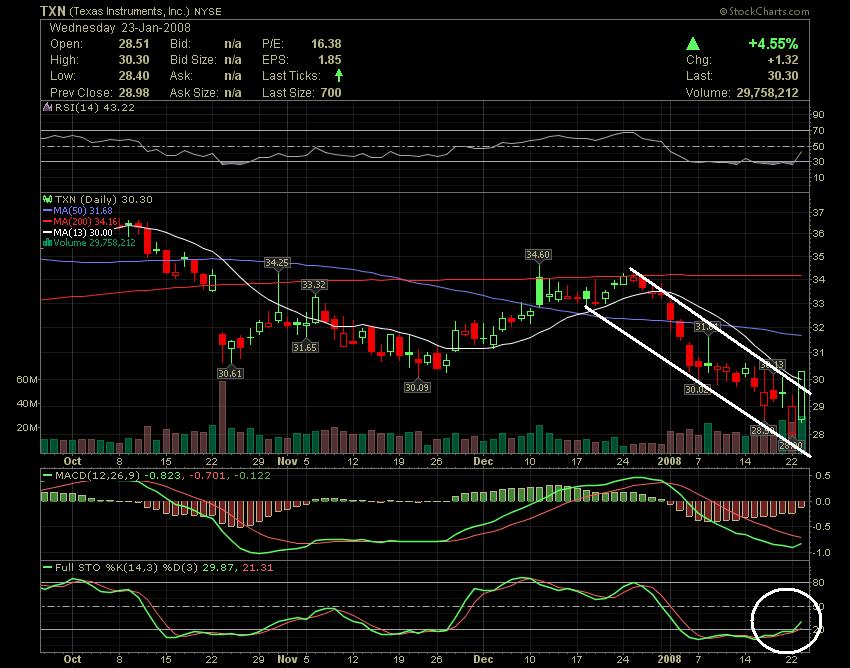The image size is (850, 668).
Task: Click the RSI 70 axis level label
Action: (819, 131)
